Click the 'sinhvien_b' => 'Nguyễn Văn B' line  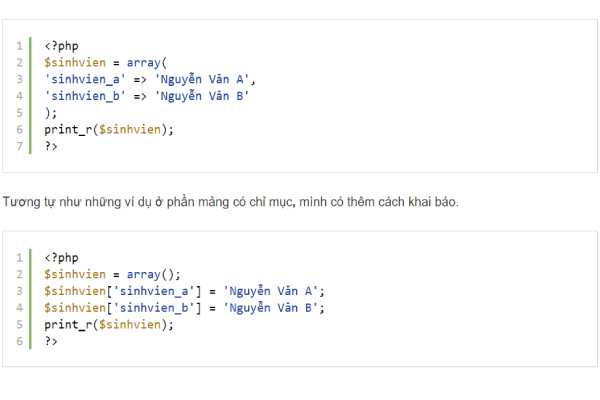146,96
